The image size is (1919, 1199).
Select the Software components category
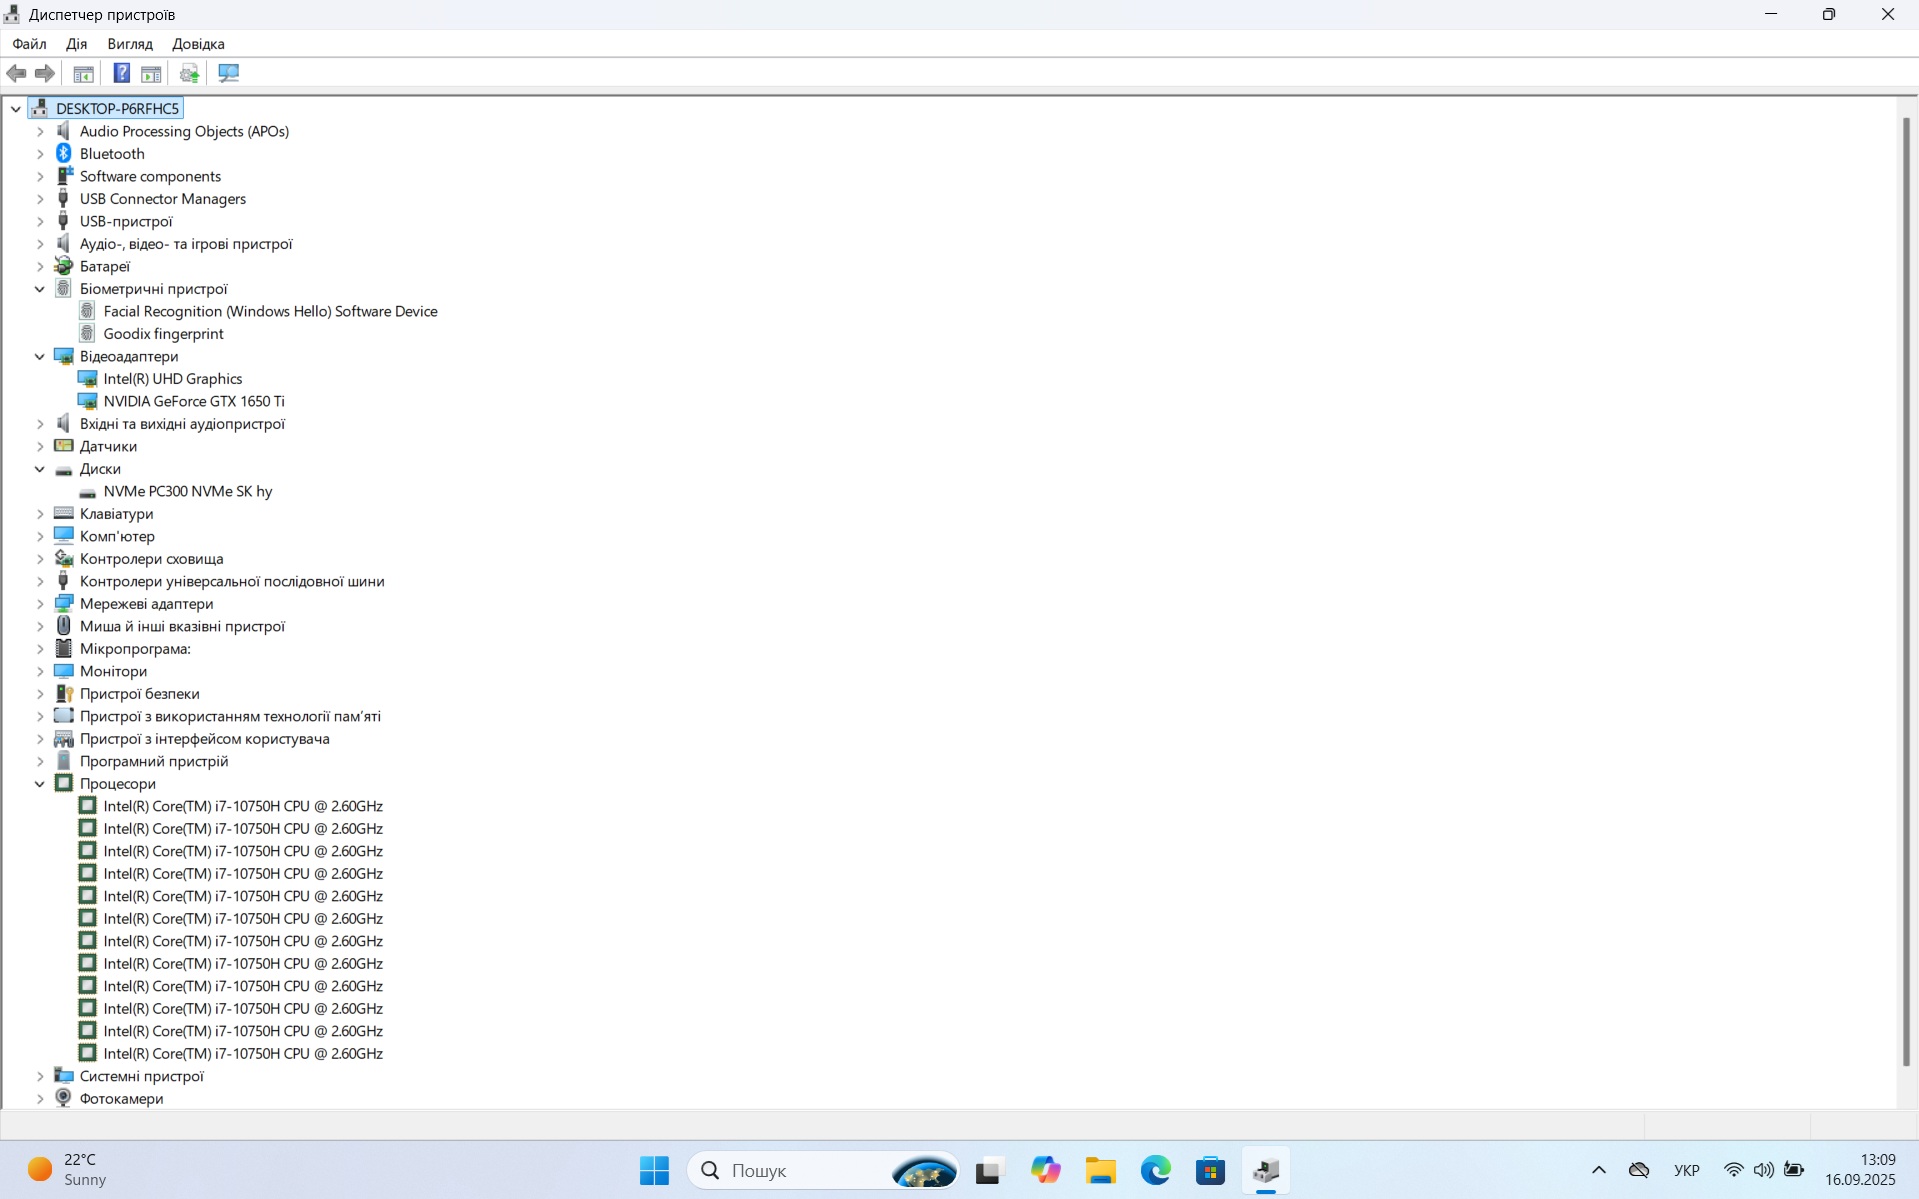(x=150, y=176)
